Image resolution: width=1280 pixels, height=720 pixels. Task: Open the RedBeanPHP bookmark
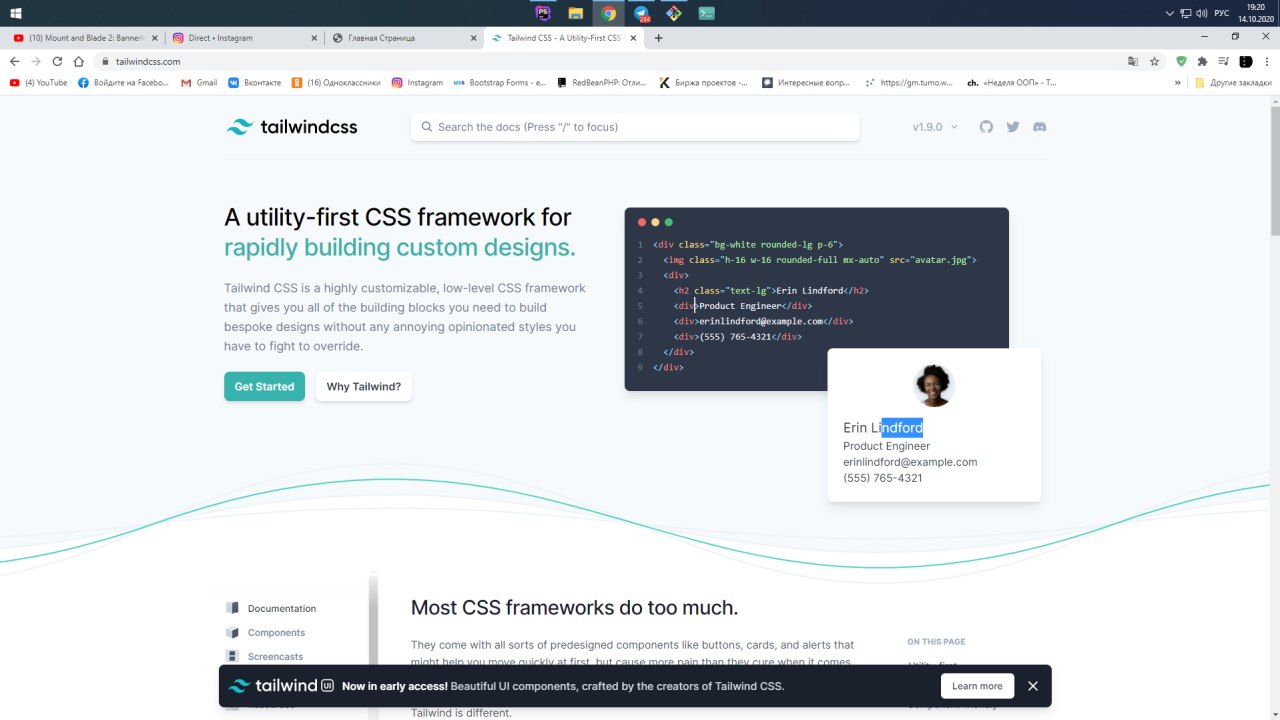point(602,83)
